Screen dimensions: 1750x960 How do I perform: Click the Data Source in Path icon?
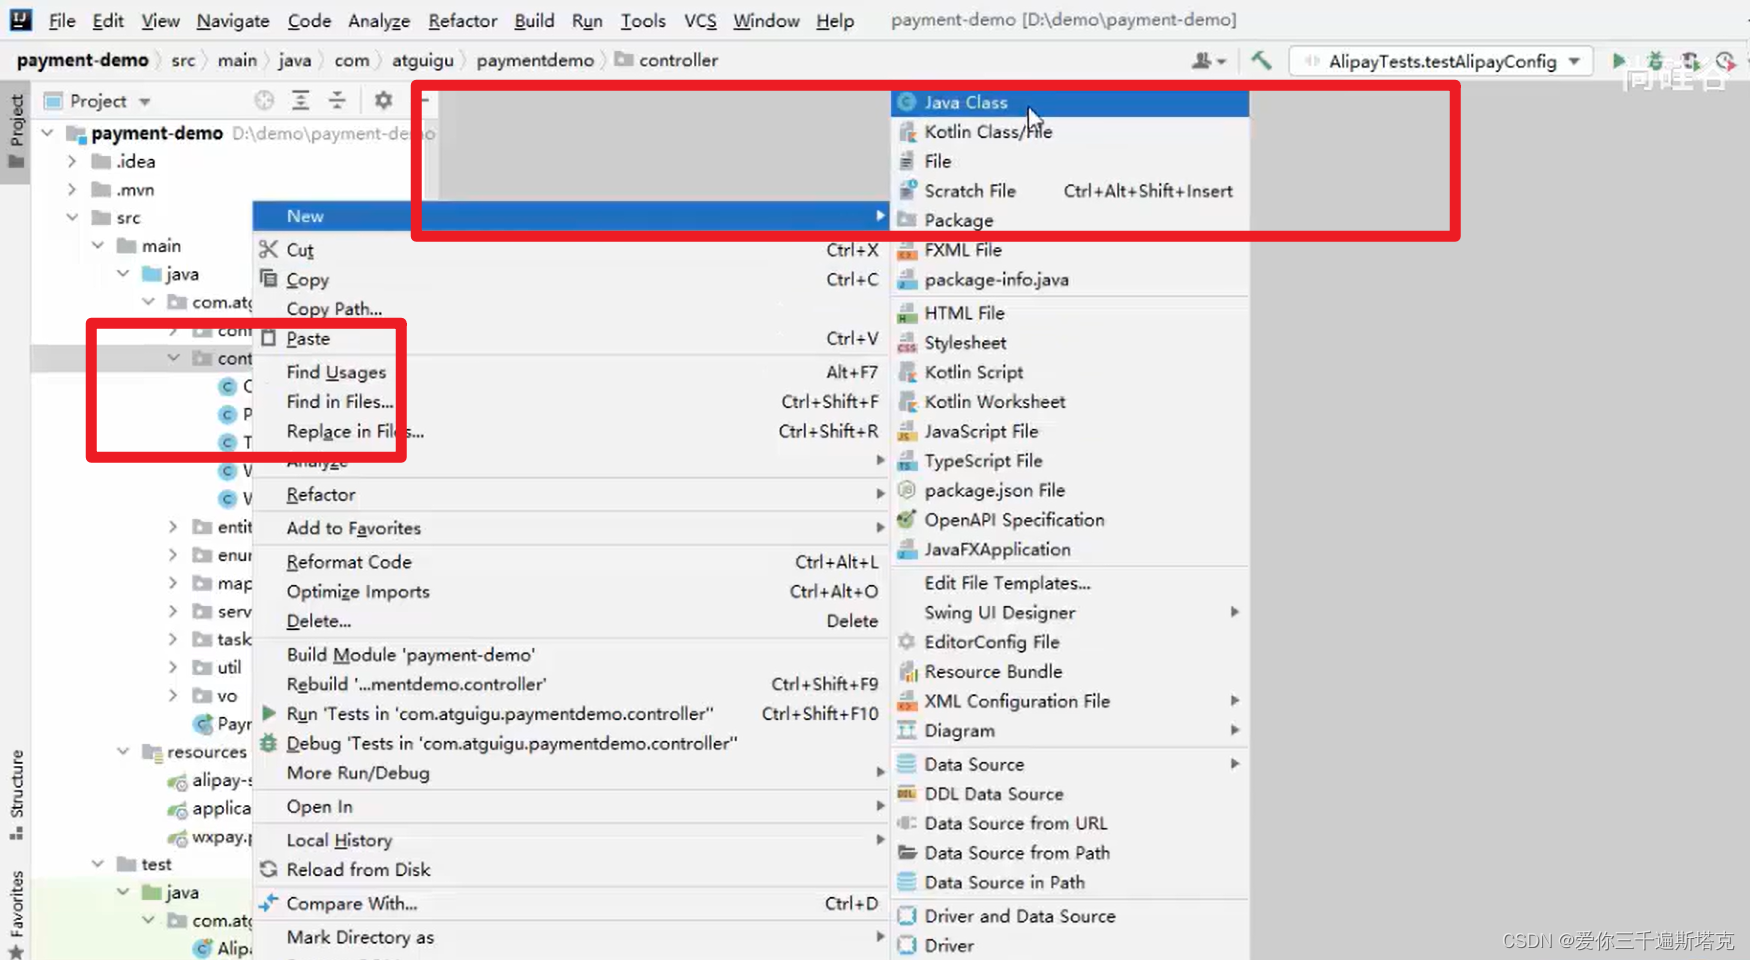[907, 882]
